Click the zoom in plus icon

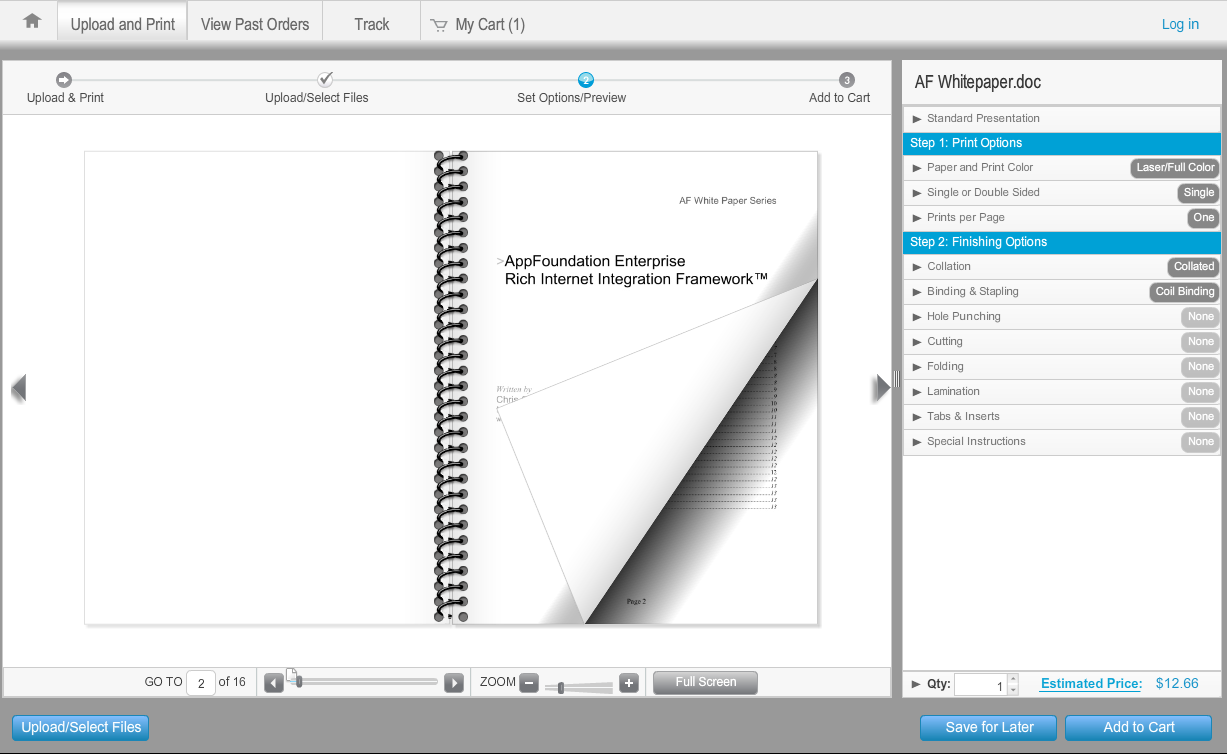(x=629, y=684)
